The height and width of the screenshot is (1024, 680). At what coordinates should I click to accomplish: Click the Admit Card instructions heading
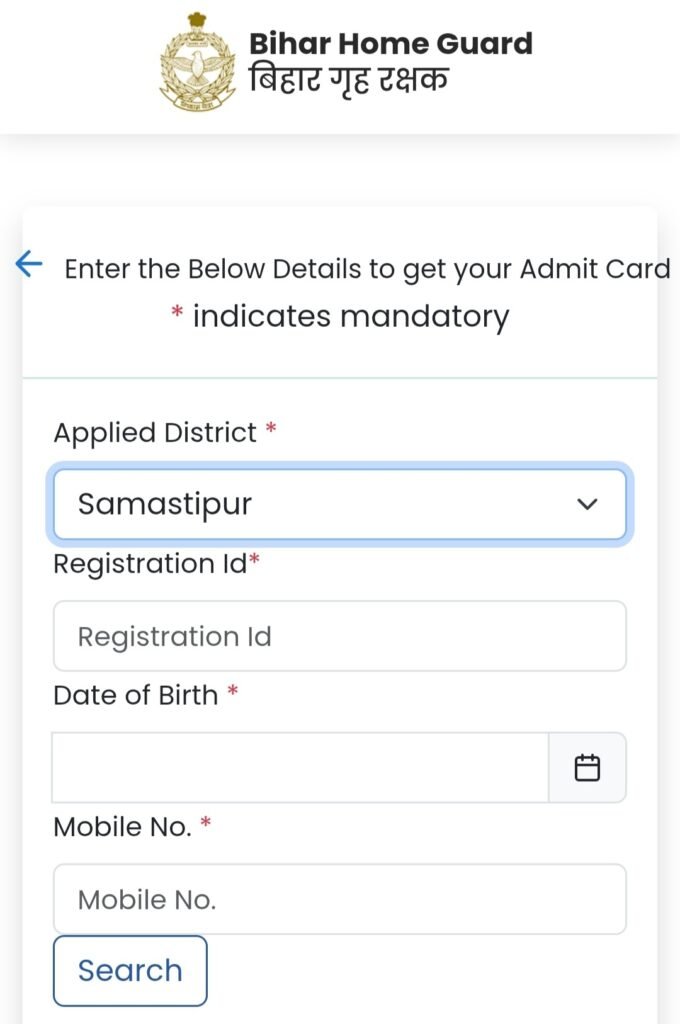367,269
